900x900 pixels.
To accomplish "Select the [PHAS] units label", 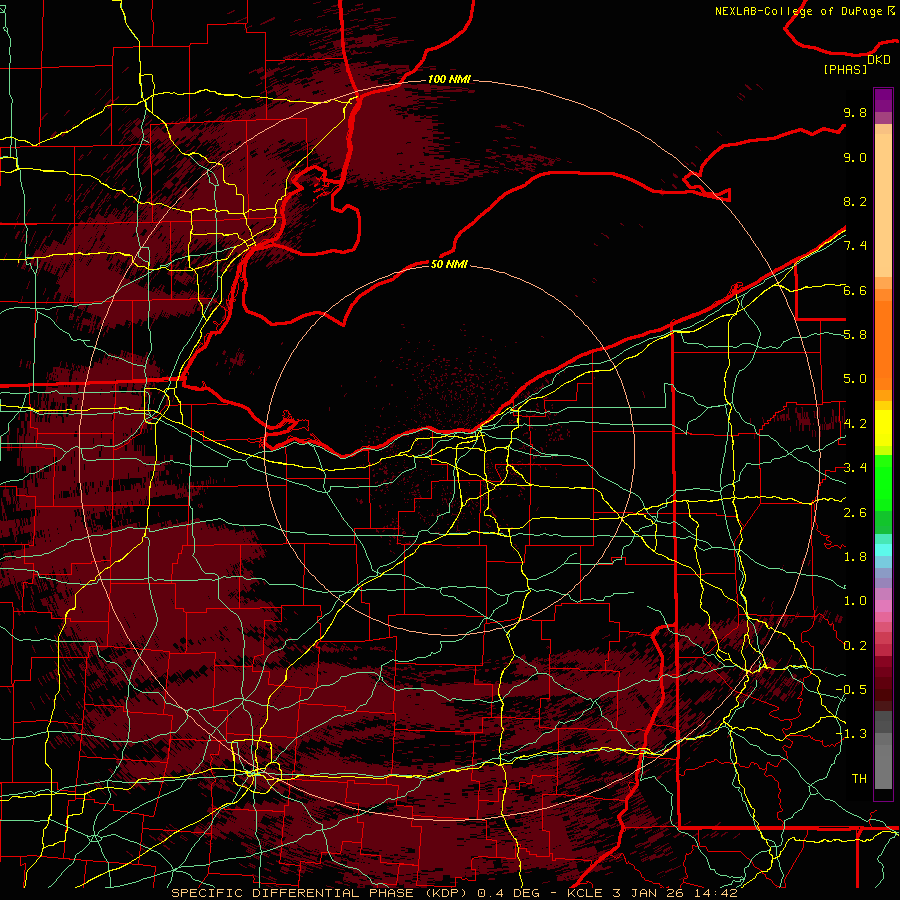I will coord(845,69).
